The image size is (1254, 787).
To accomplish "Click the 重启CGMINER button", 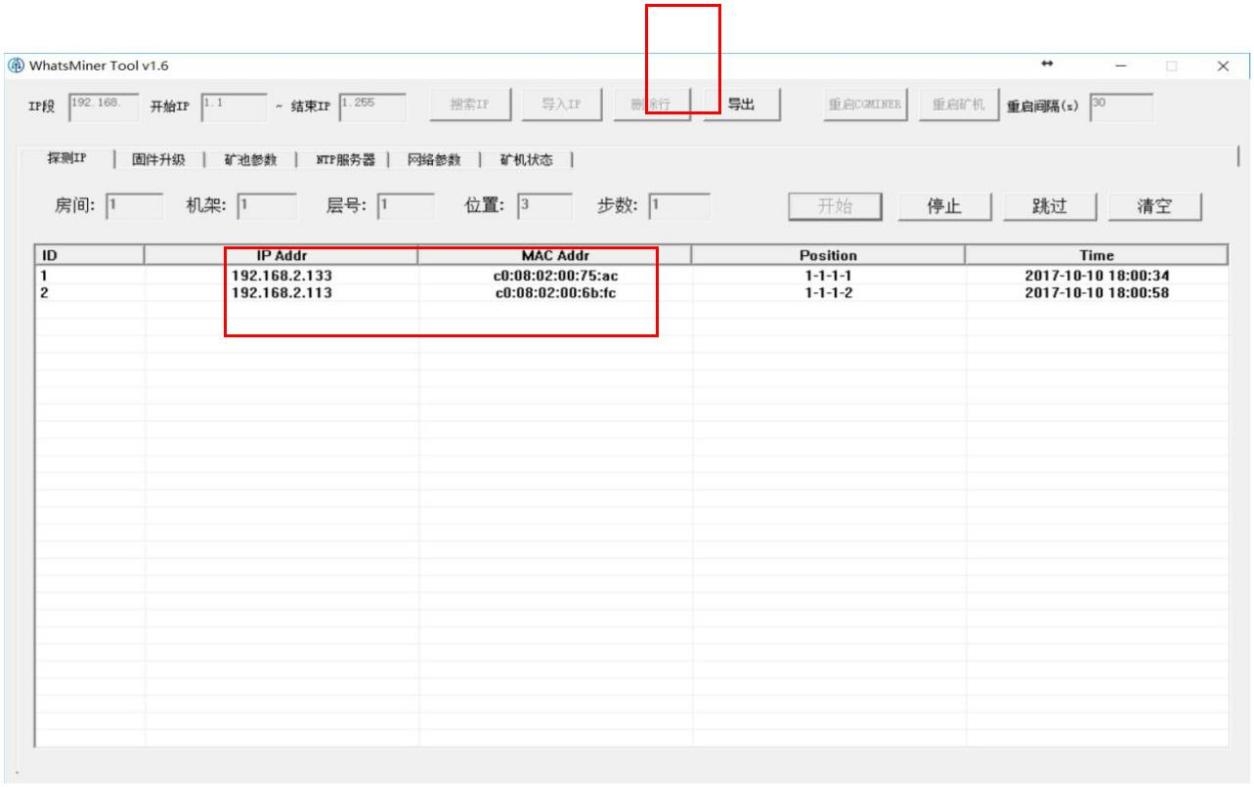I will (863, 105).
